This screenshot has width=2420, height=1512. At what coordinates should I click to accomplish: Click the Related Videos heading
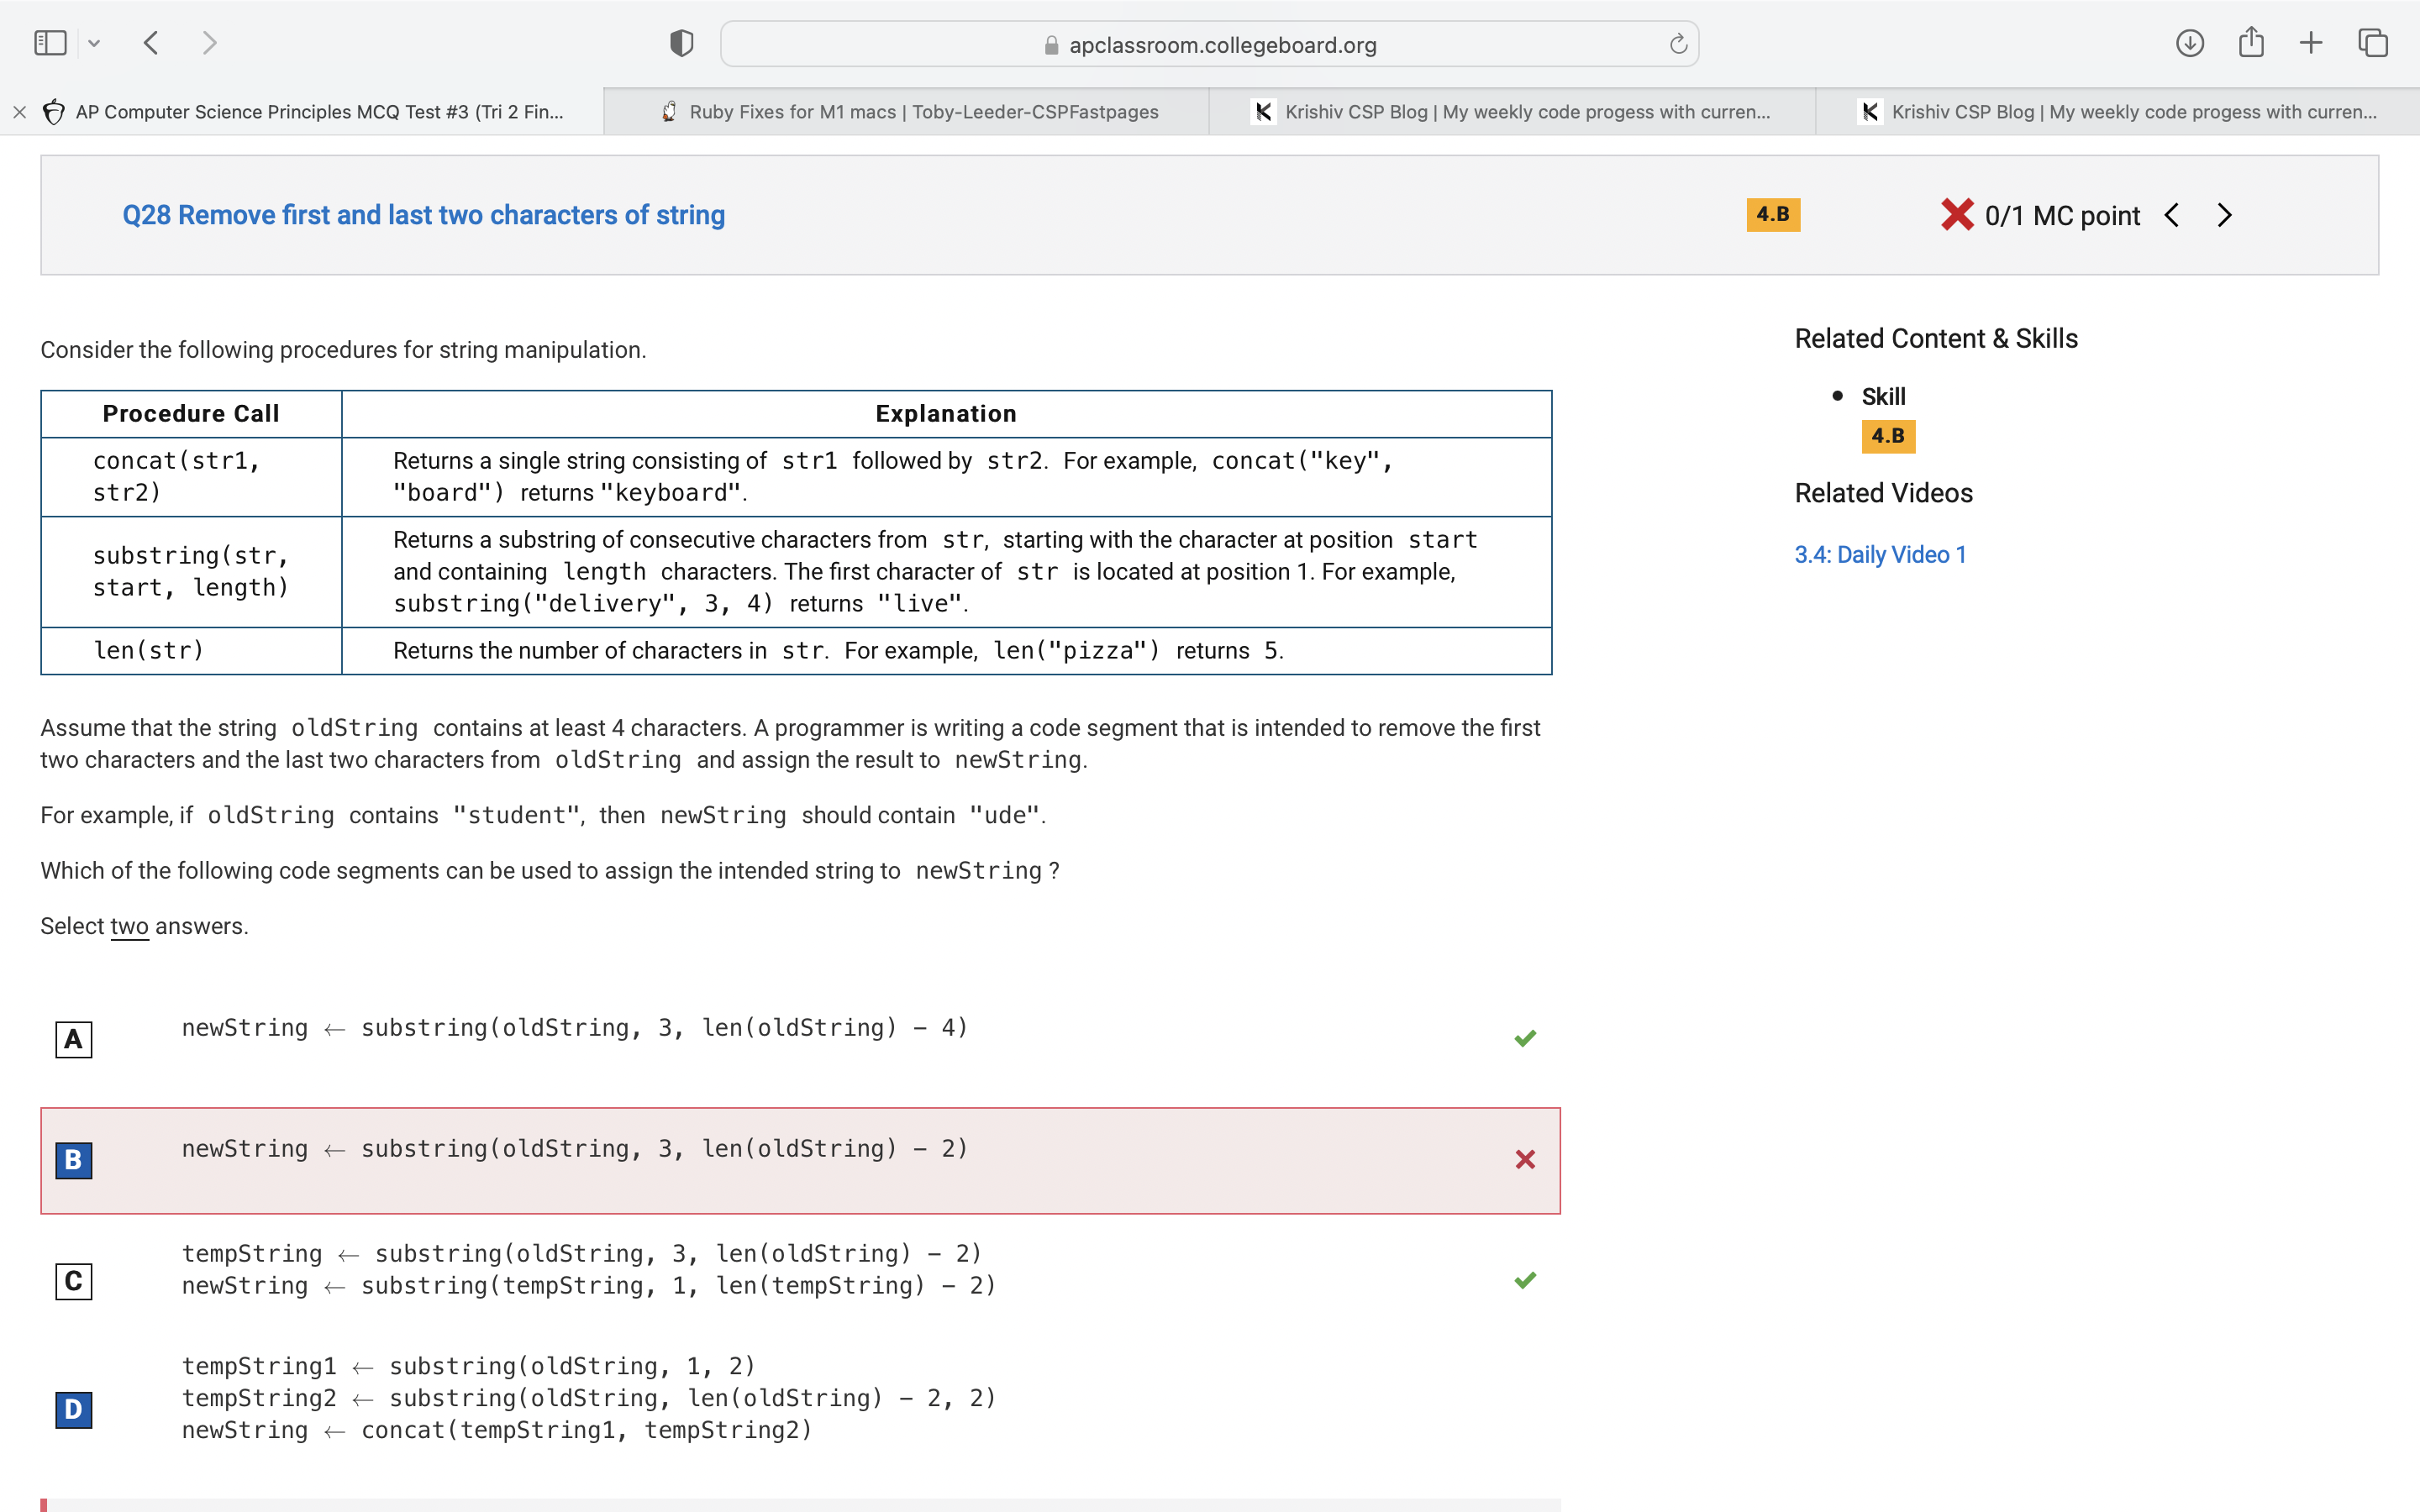click(x=1883, y=493)
